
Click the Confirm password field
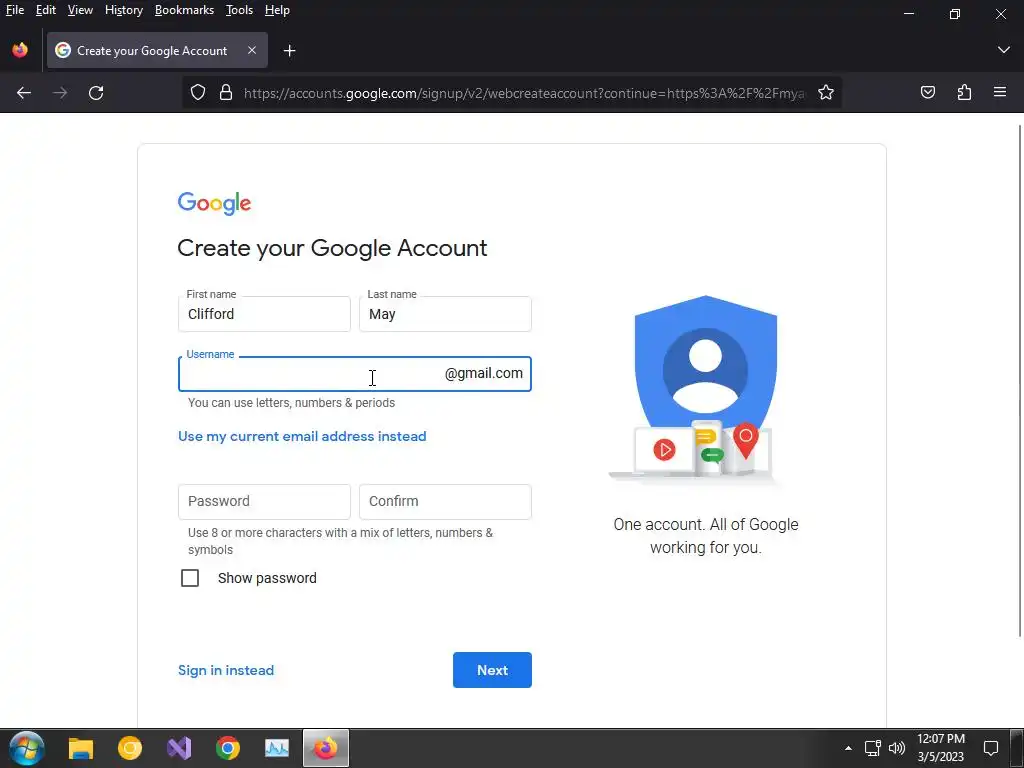(x=445, y=502)
